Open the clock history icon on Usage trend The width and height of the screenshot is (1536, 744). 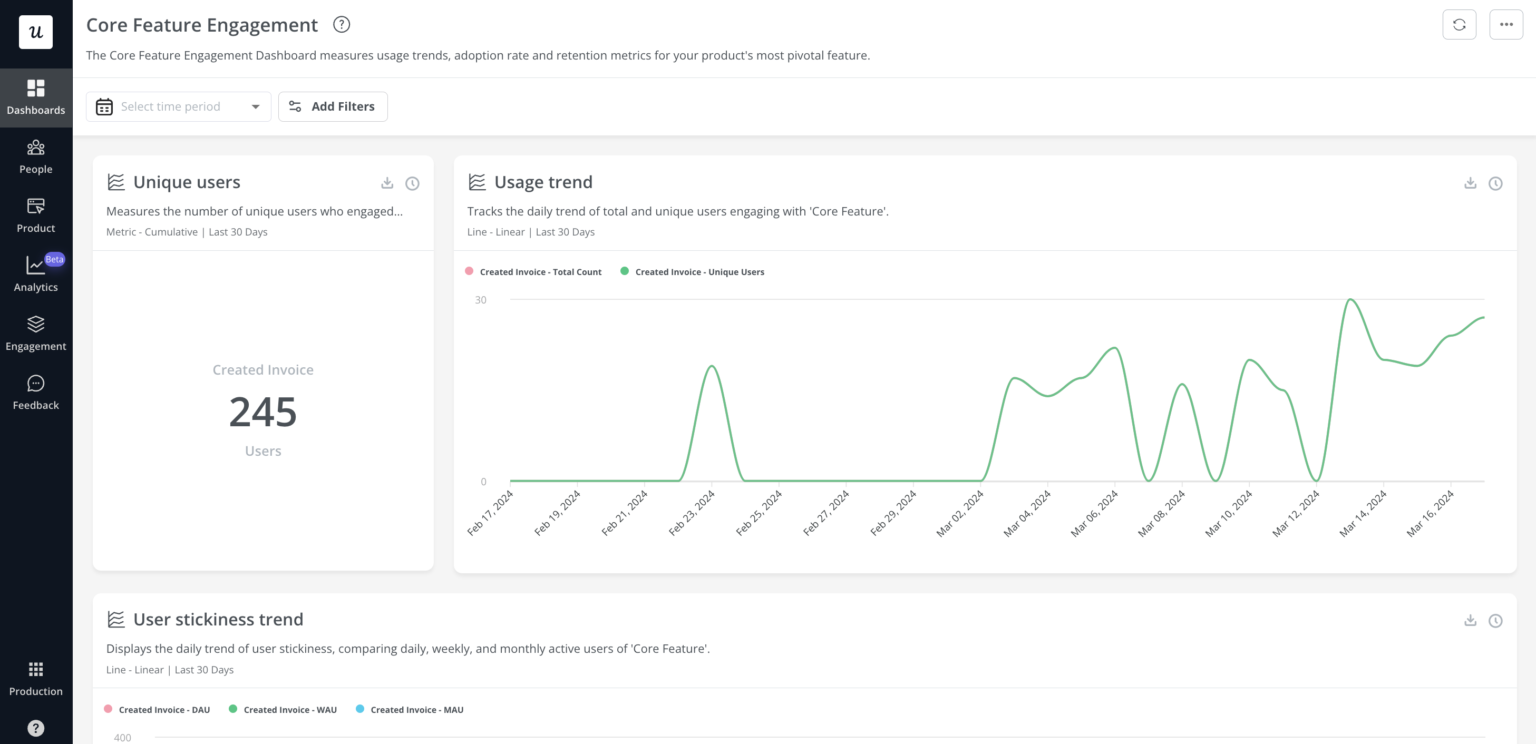coord(1495,183)
